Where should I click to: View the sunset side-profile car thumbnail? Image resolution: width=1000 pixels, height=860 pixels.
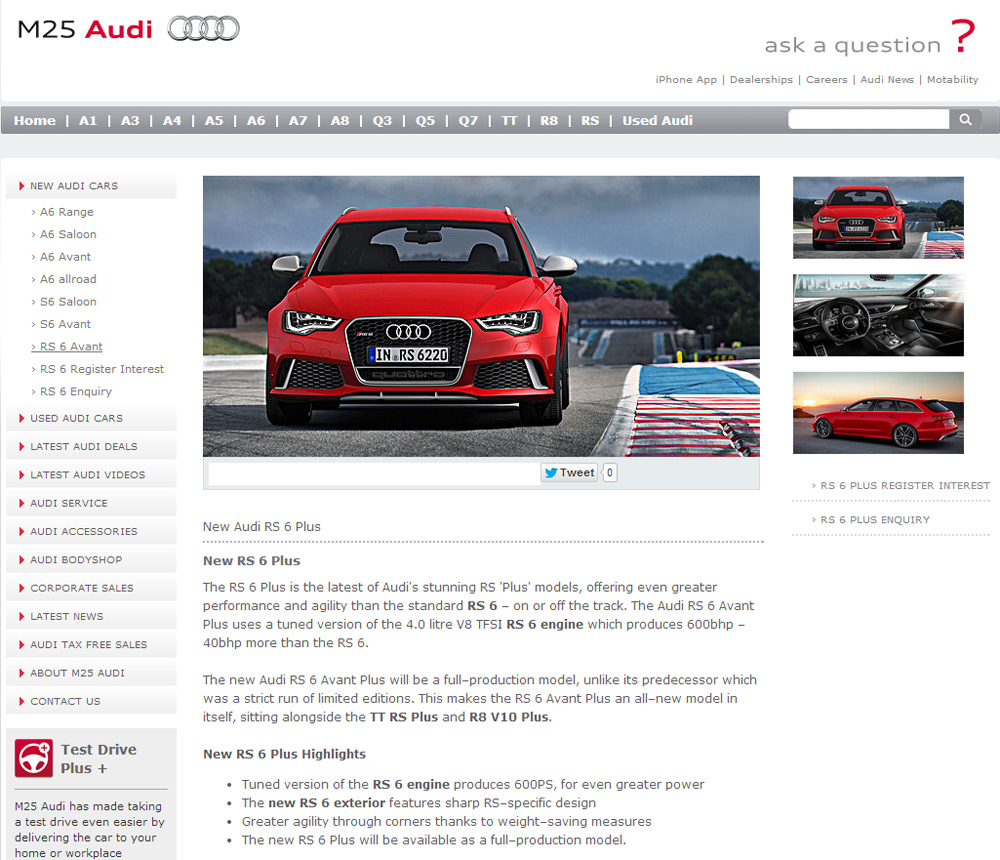point(878,413)
